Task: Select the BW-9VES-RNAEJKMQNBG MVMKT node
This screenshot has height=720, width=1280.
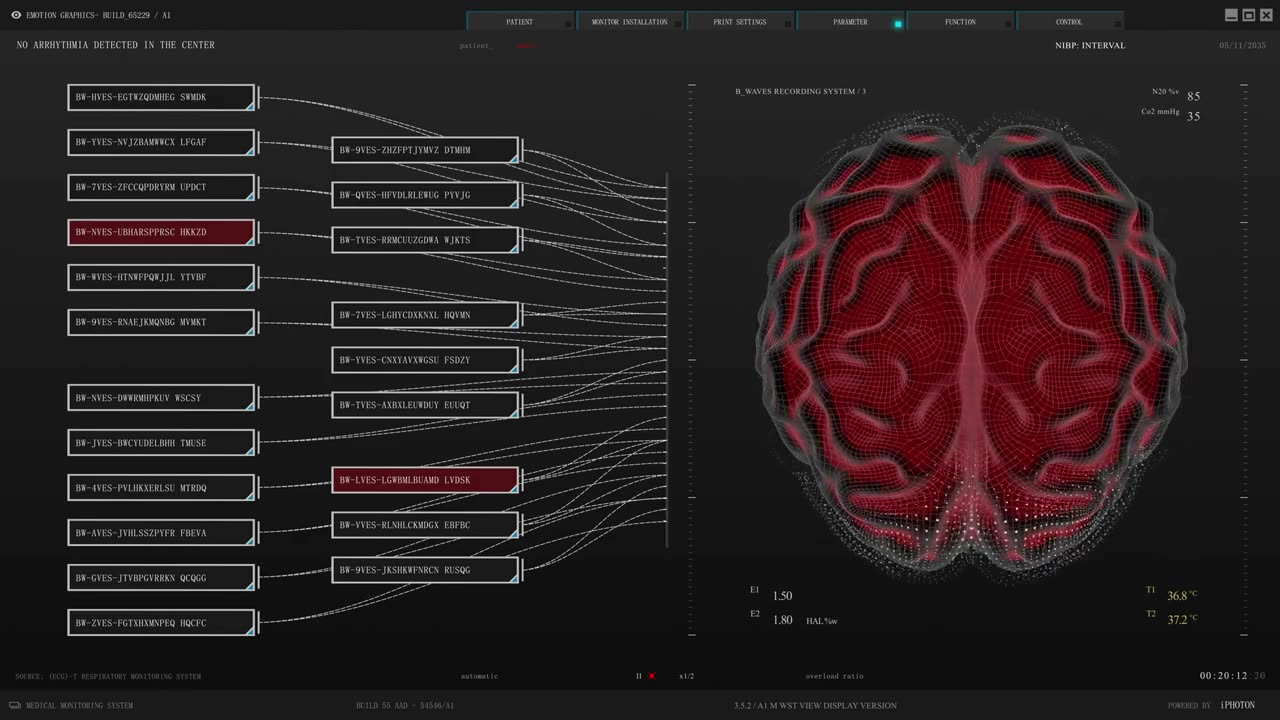Action: (x=162, y=322)
